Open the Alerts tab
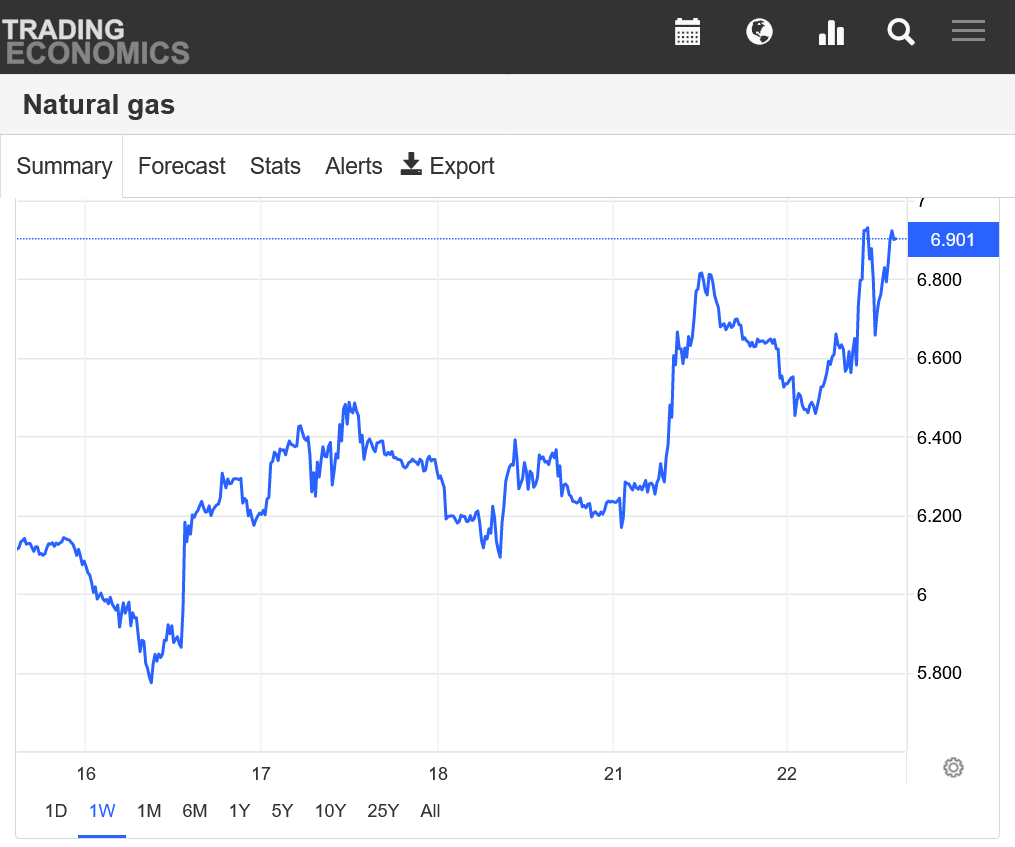 pyautogui.click(x=353, y=166)
